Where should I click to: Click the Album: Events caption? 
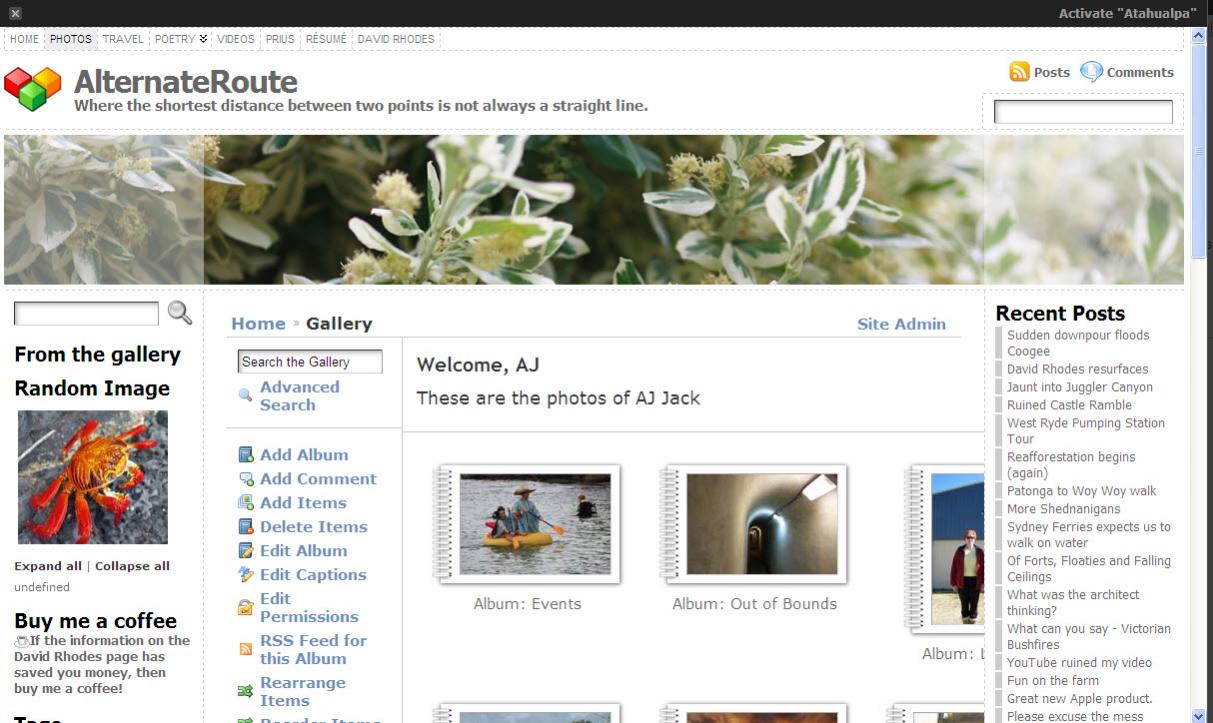(x=527, y=604)
